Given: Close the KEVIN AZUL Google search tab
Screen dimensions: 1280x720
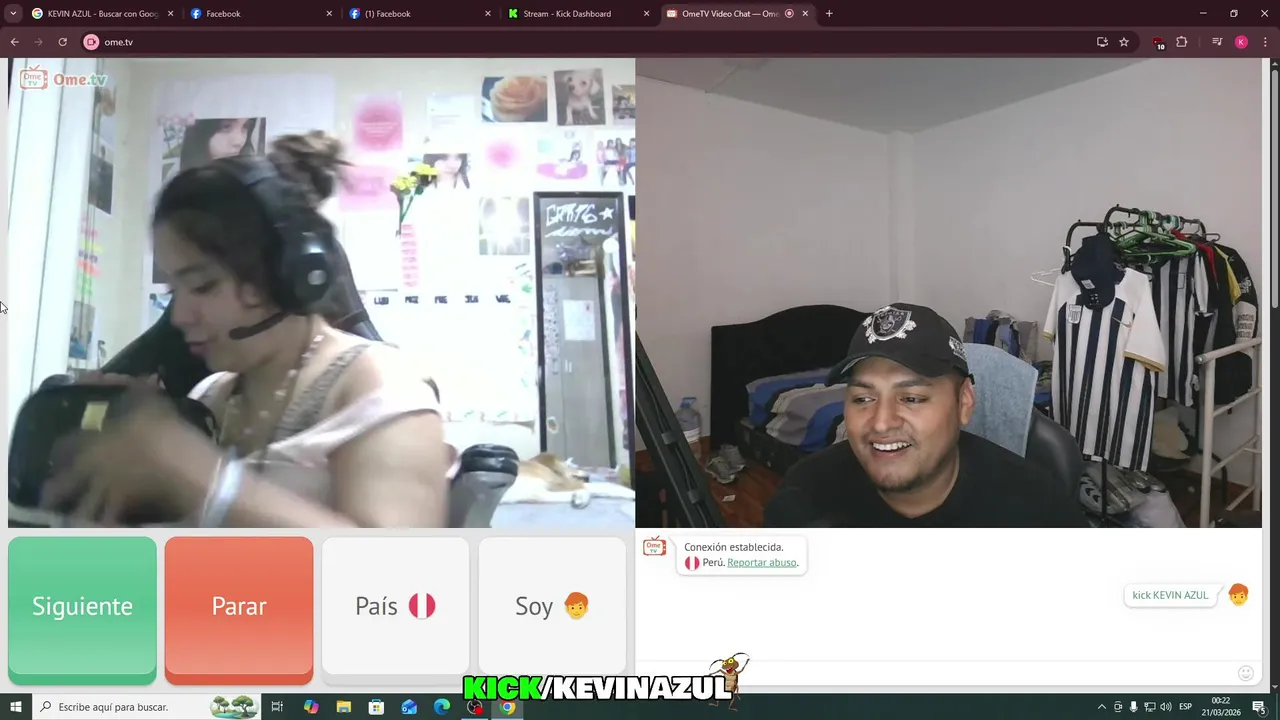Looking at the screenshot, I should pyautogui.click(x=170, y=14).
